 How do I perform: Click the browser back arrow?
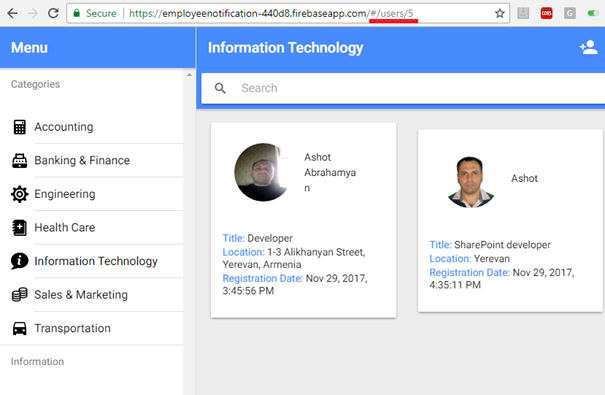point(12,14)
